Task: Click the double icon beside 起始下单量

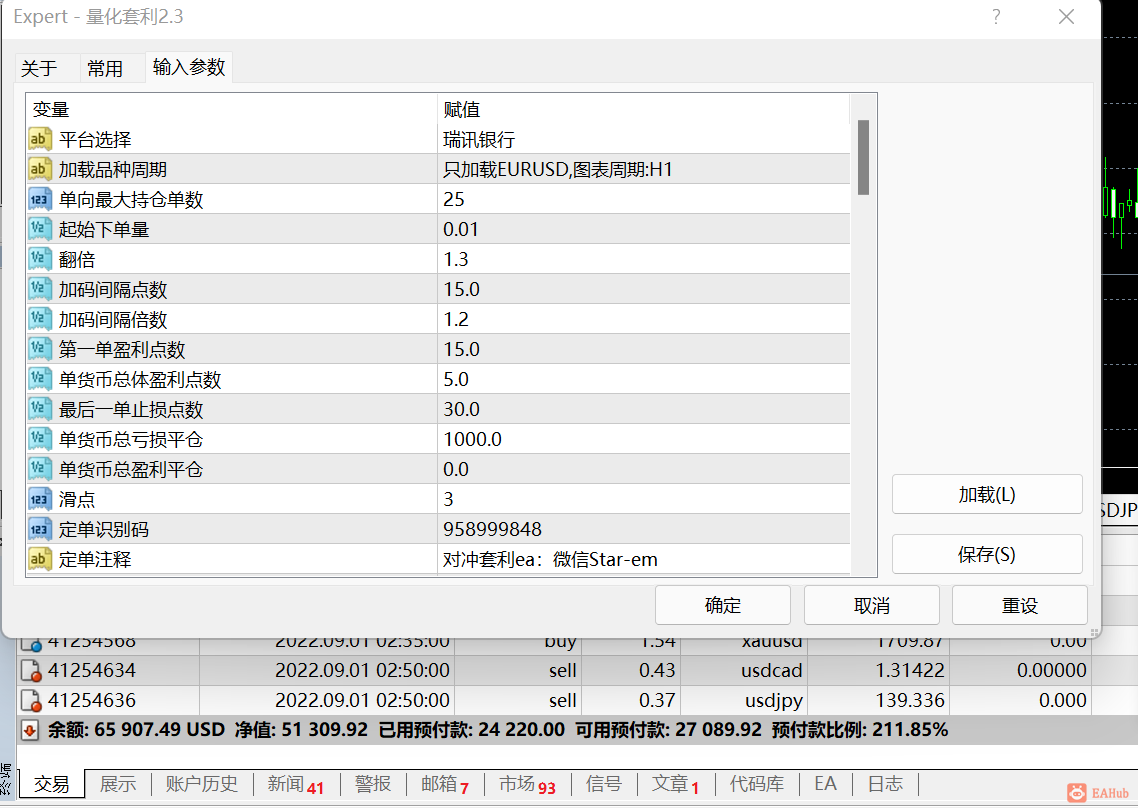Action: tap(40, 229)
